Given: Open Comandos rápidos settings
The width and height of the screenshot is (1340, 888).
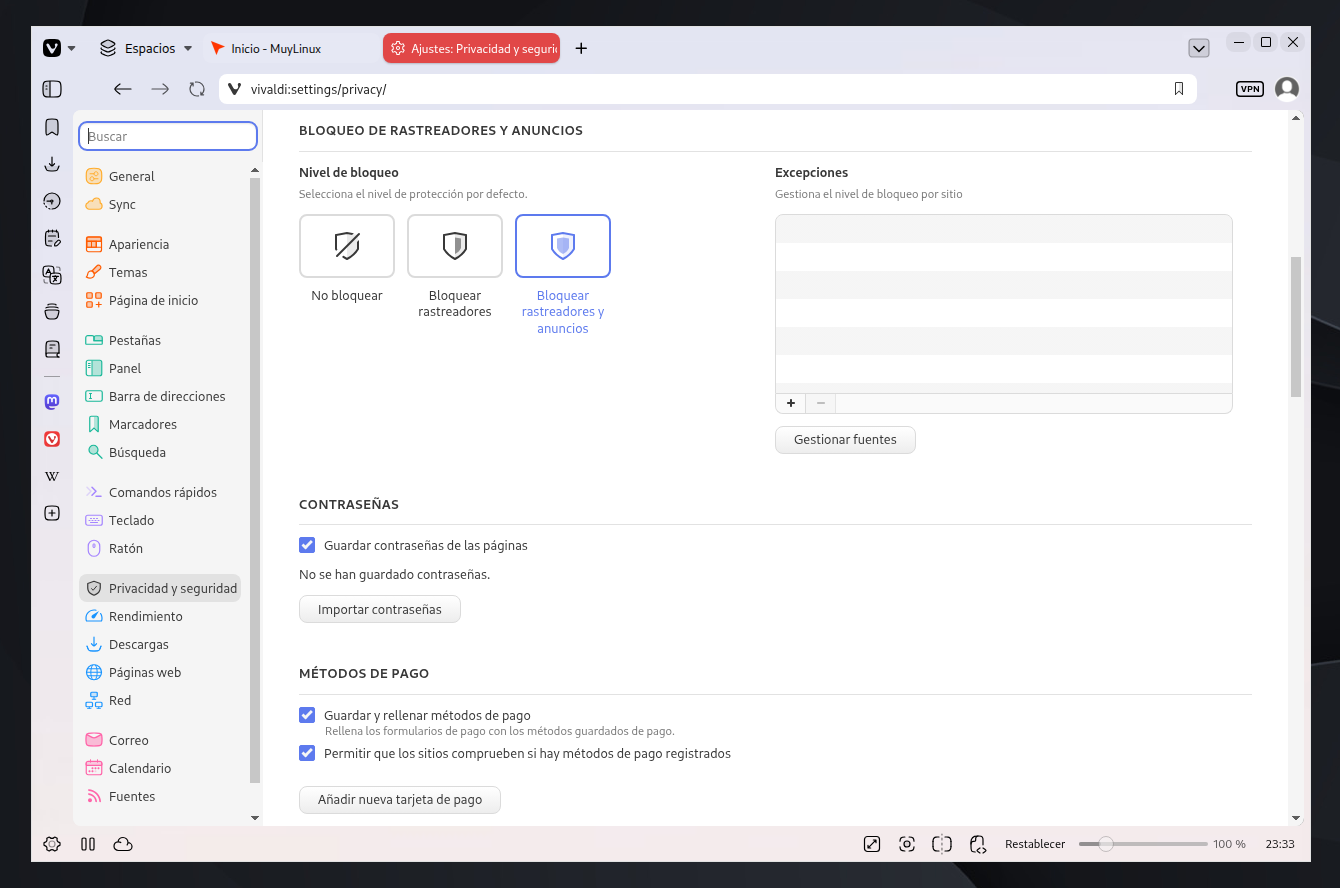Looking at the screenshot, I should 160,492.
